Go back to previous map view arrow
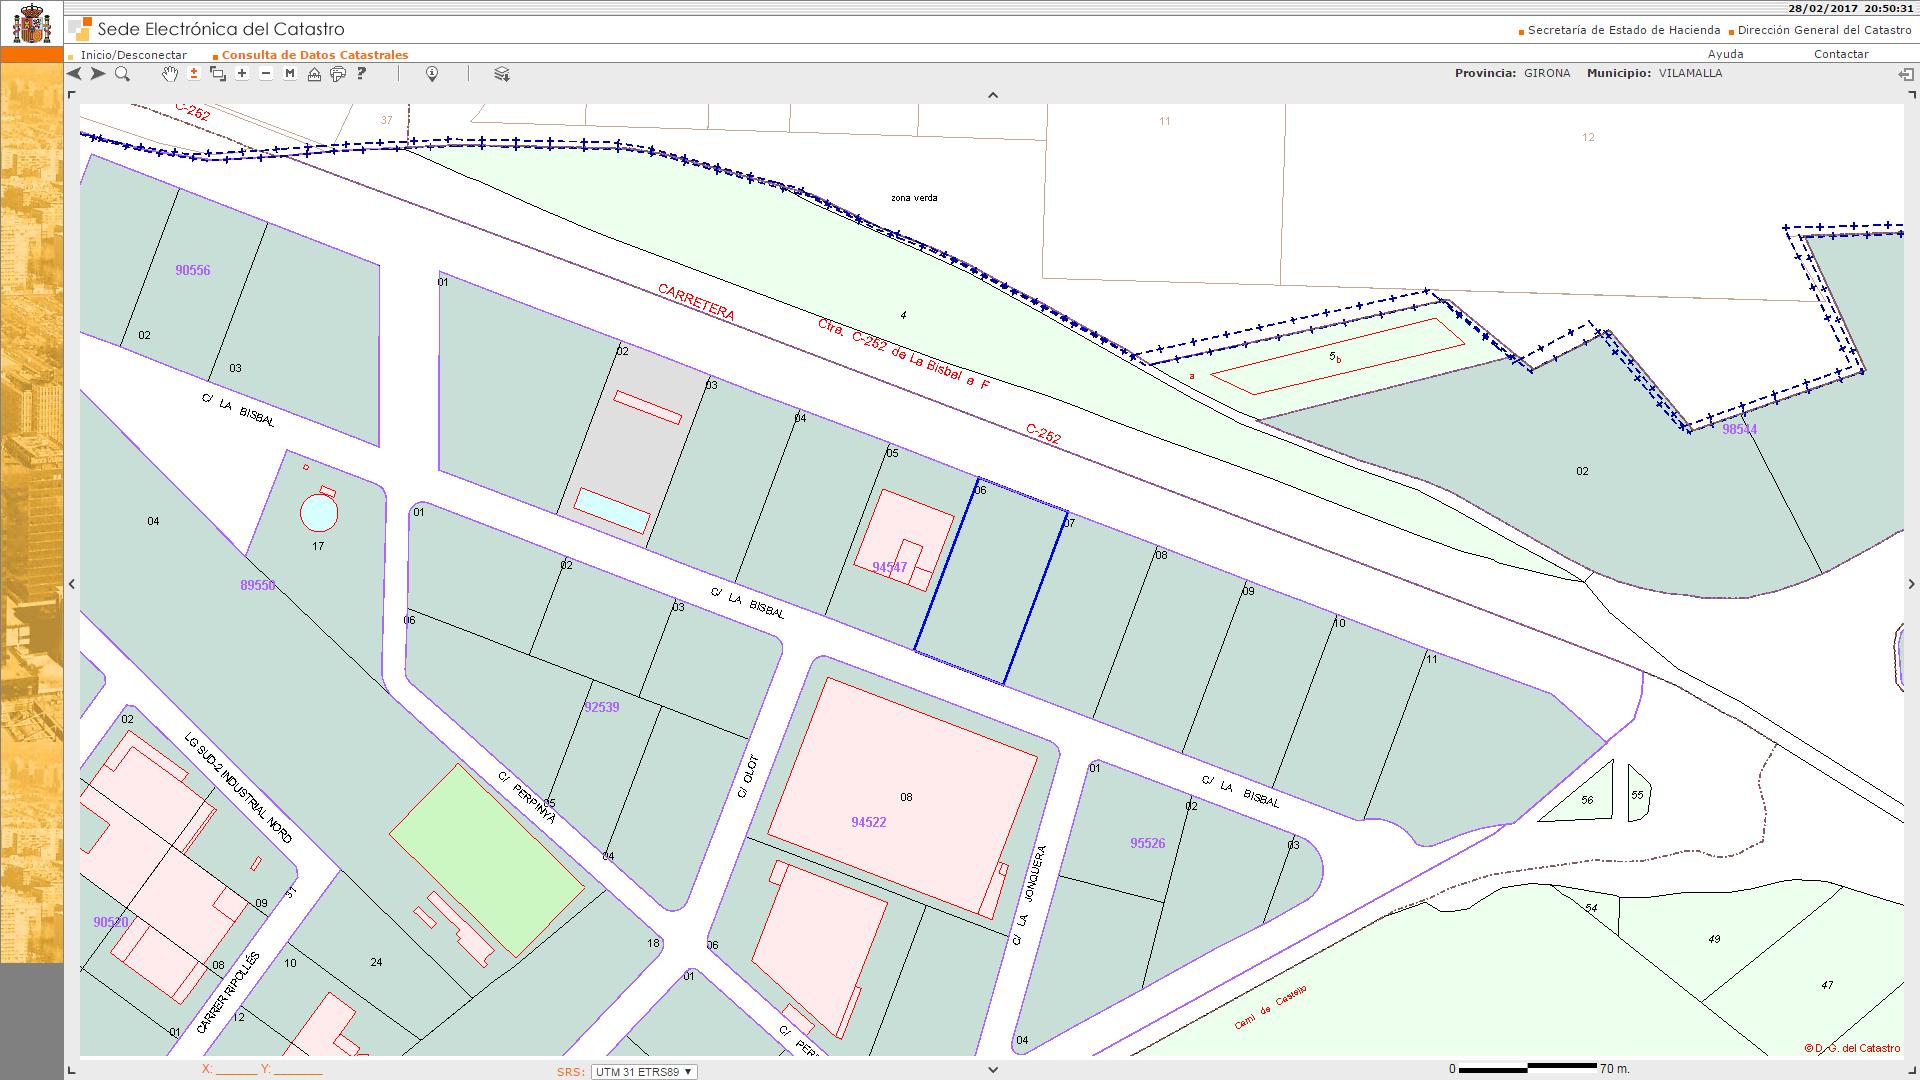 point(75,74)
